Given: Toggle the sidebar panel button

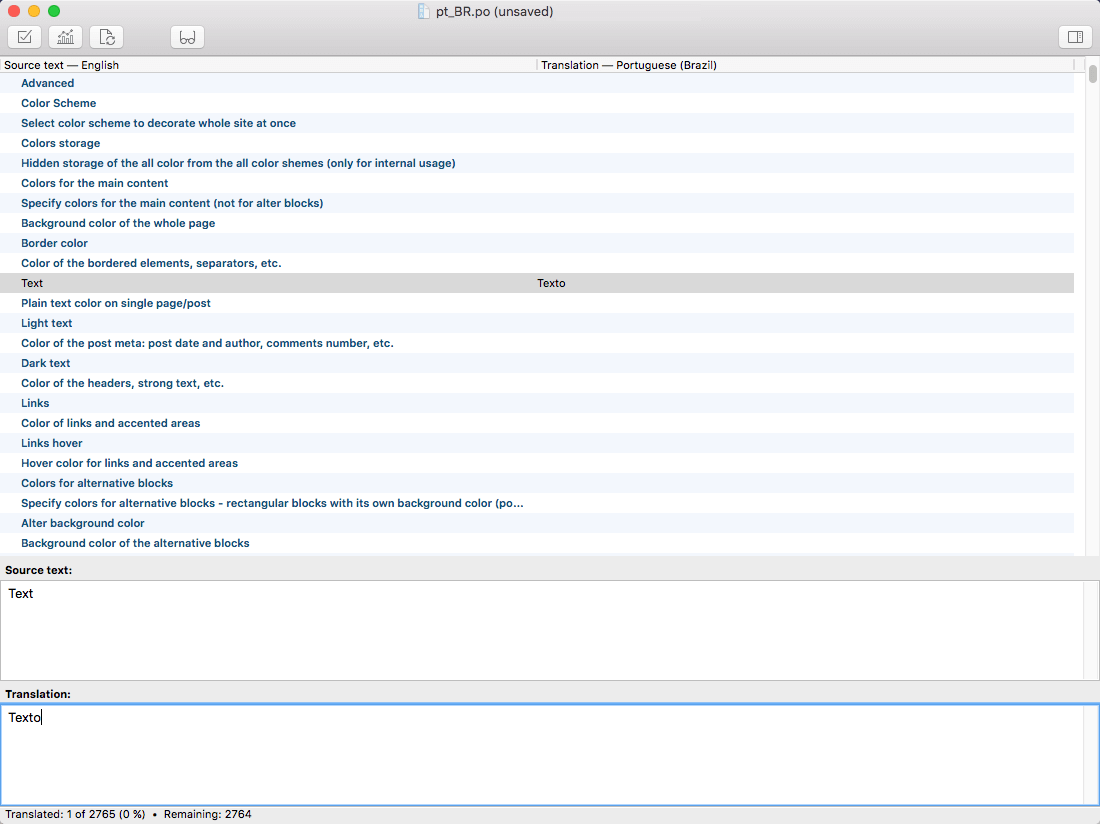Looking at the screenshot, I should (x=1075, y=37).
